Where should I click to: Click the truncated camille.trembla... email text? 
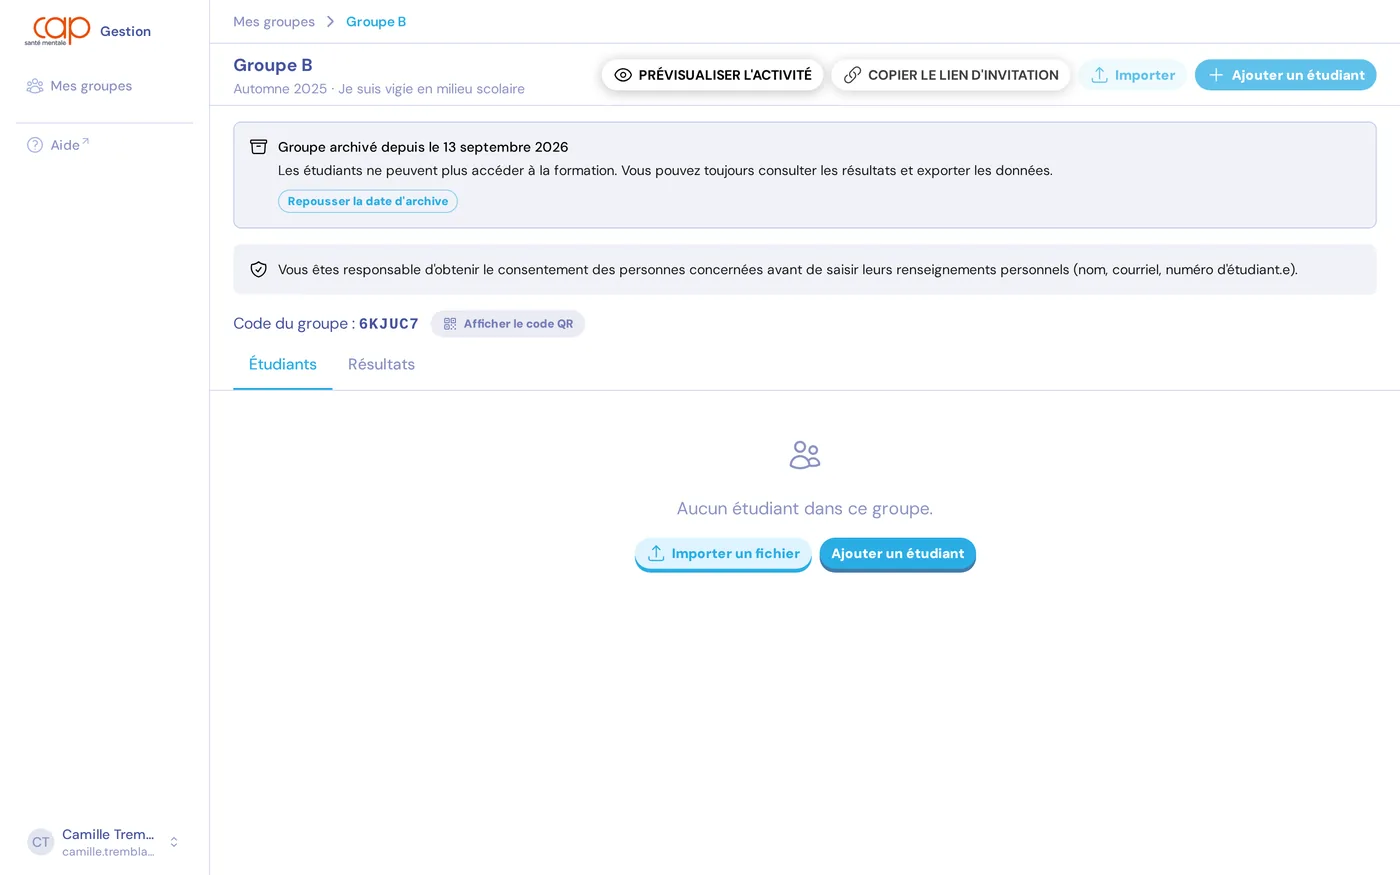108,852
